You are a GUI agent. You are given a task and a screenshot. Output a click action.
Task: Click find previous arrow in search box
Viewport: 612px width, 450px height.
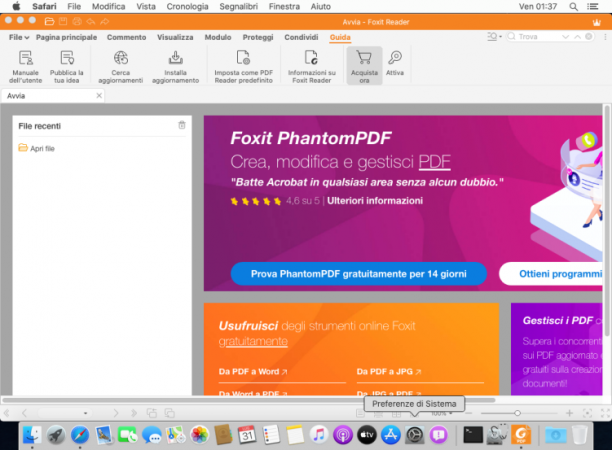578,37
